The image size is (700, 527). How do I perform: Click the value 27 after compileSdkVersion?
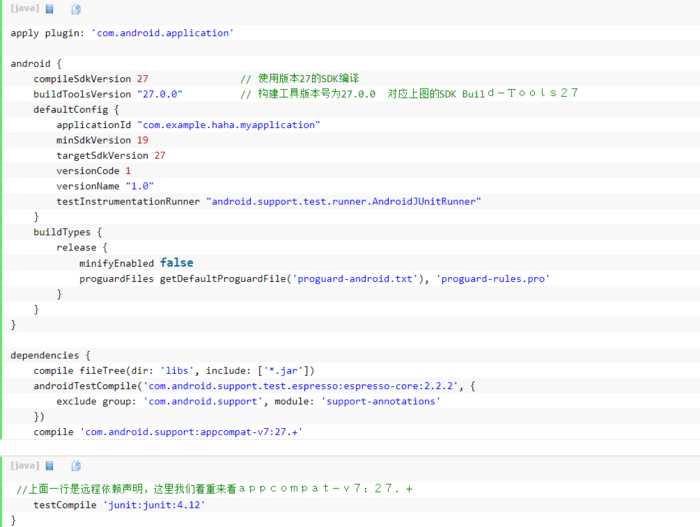[x=142, y=79]
